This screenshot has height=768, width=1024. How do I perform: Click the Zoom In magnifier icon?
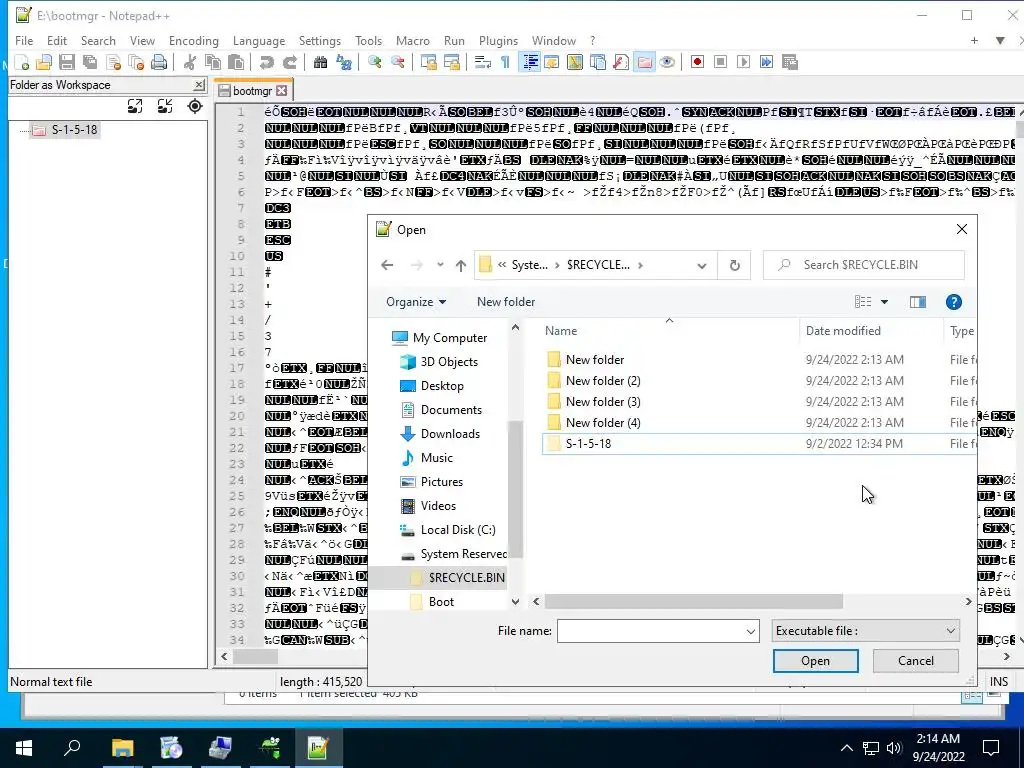(374, 62)
